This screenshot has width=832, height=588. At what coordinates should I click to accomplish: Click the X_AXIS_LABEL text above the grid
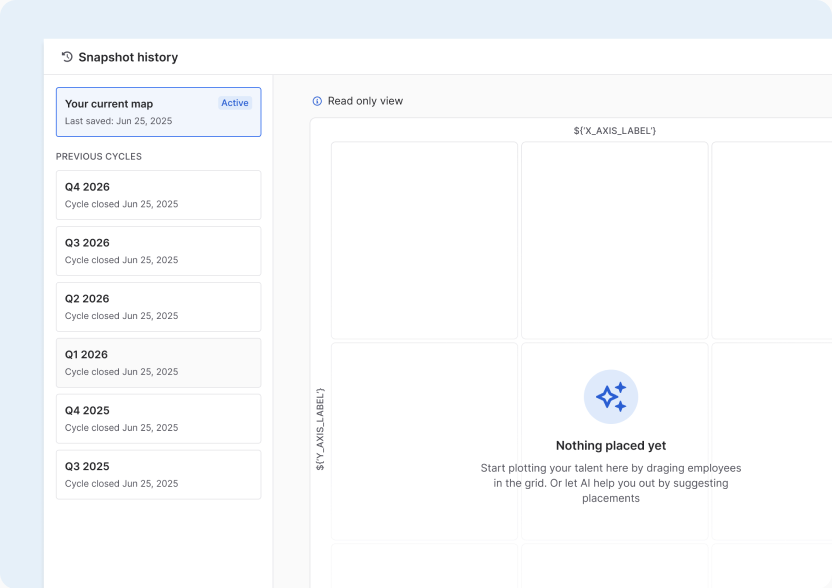[x=614, y=131]
